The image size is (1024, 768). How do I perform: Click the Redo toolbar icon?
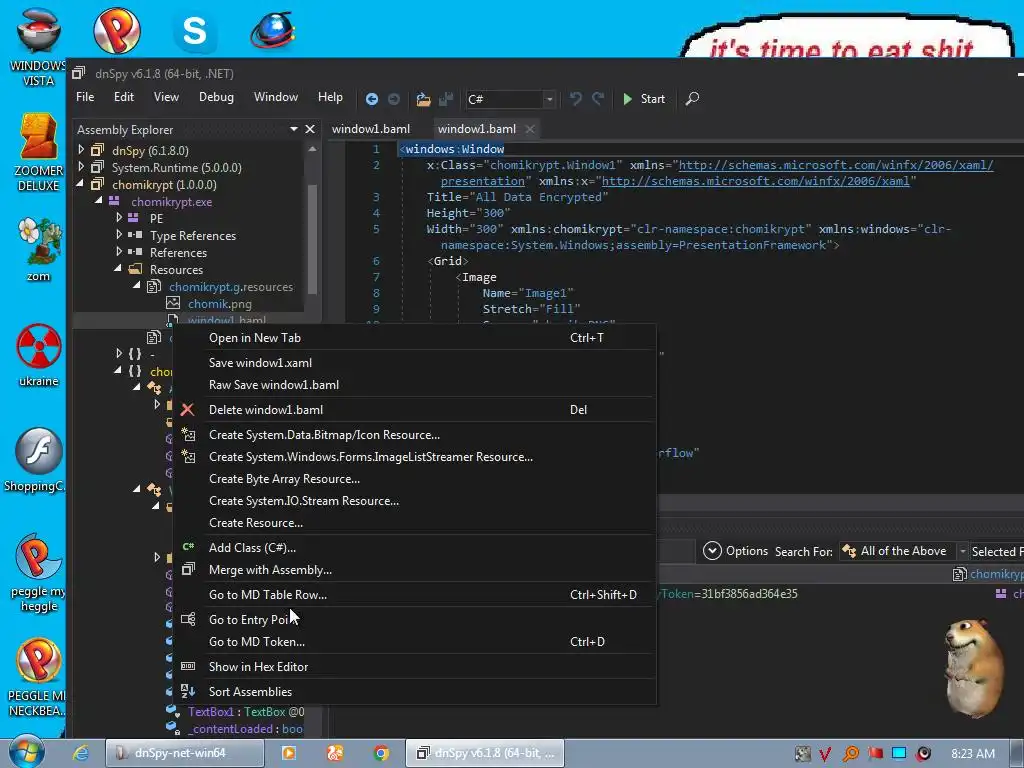[x=598, y=99]
